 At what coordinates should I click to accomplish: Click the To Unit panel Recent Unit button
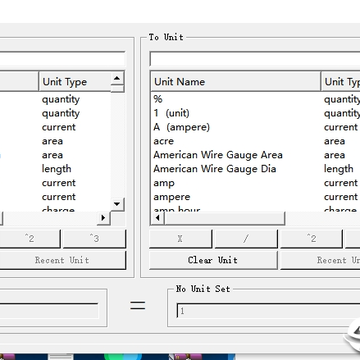[320, 260]
